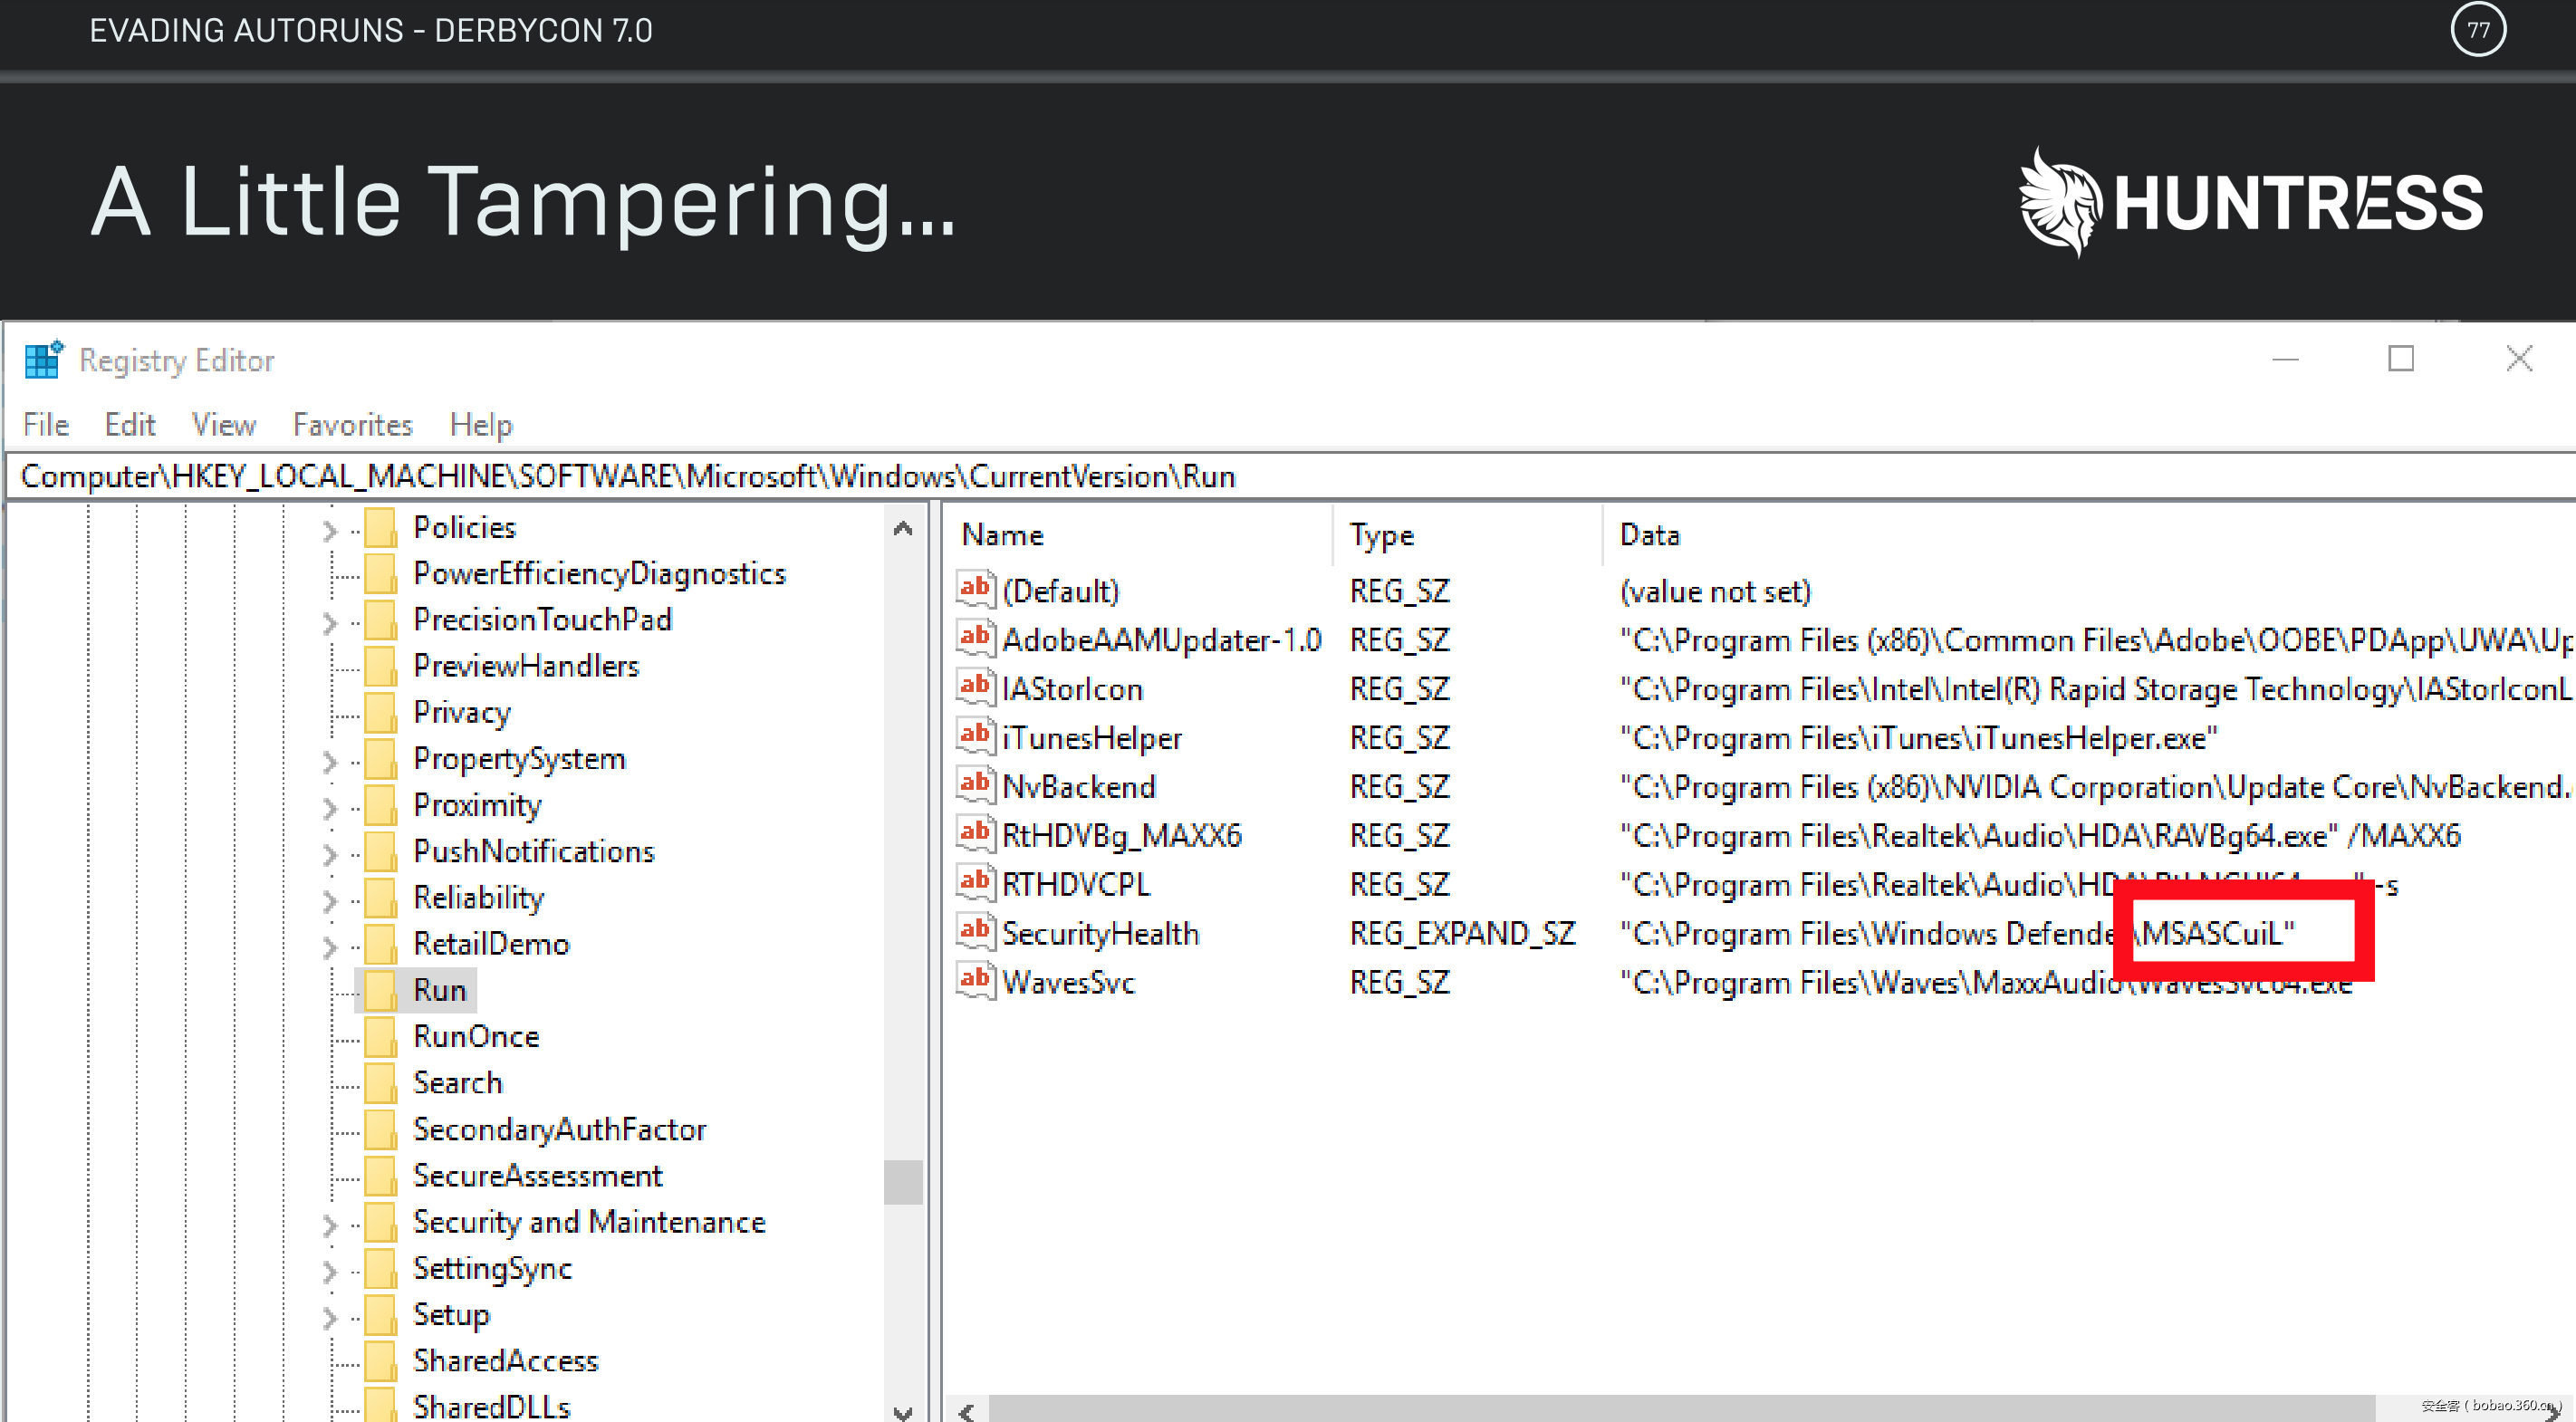The image size is (2576, 1422).
Task: Expand the Setup tree node
Action: (x=330, y=1316)
